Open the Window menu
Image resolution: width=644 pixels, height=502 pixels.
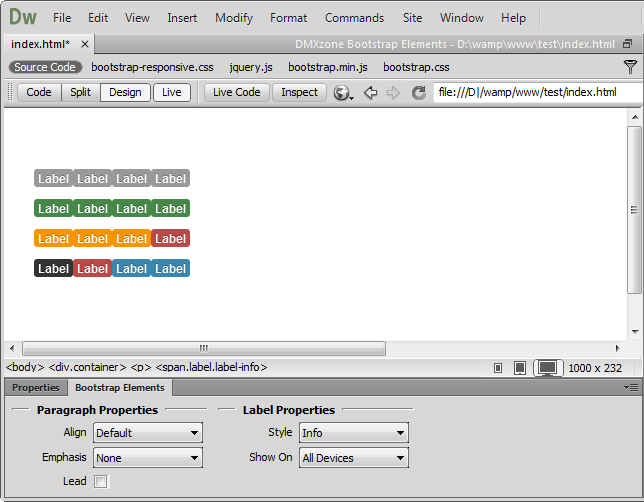[x=462, y=18]
